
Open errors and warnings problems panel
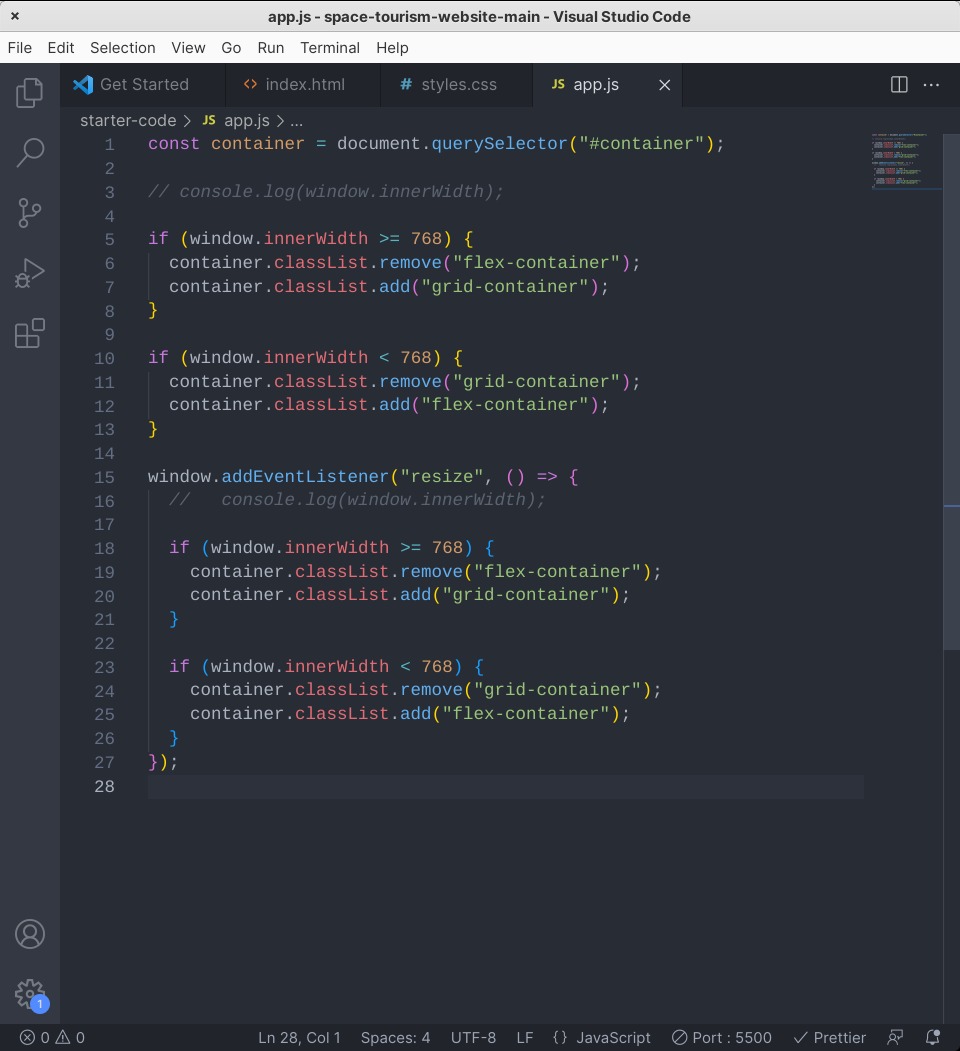click(52, 1037)
